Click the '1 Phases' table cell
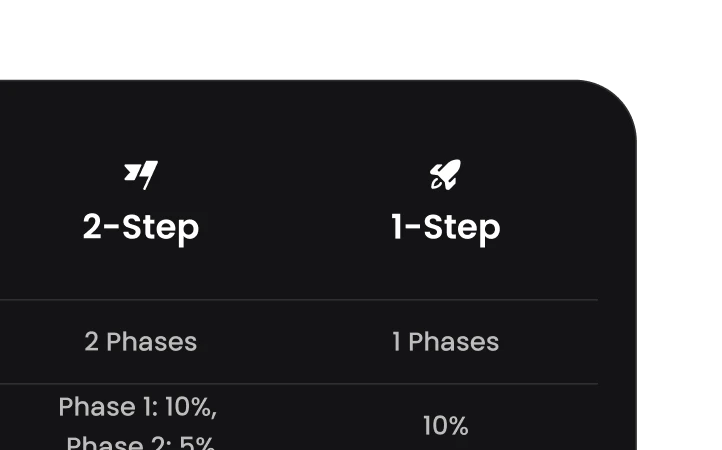 point(445,342)
